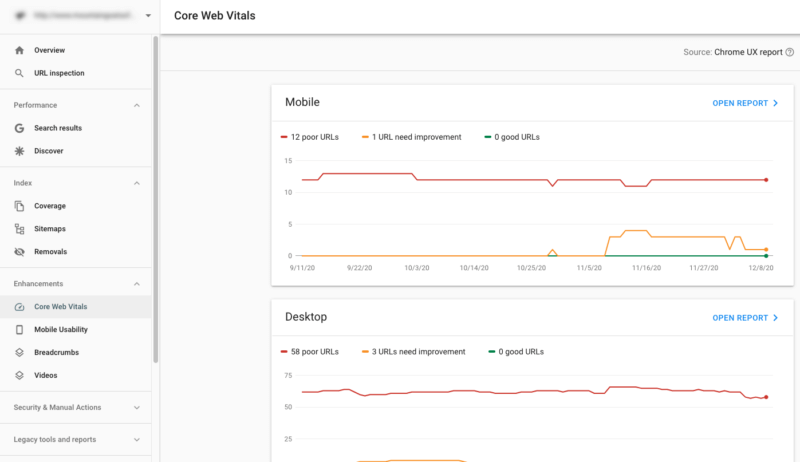Click the Sitemaps tree icon
Image resolution: width=800 pixels, height=462 pixels.
click(19, 229)
